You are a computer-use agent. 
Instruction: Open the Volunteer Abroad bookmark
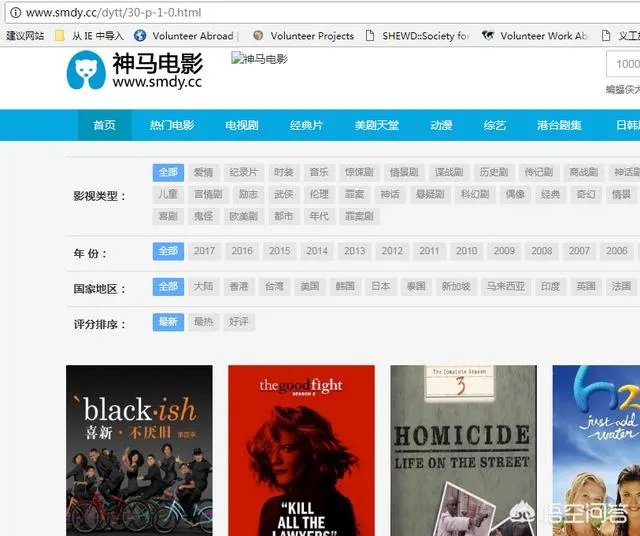pyautogui.click(x=195, y=36)
